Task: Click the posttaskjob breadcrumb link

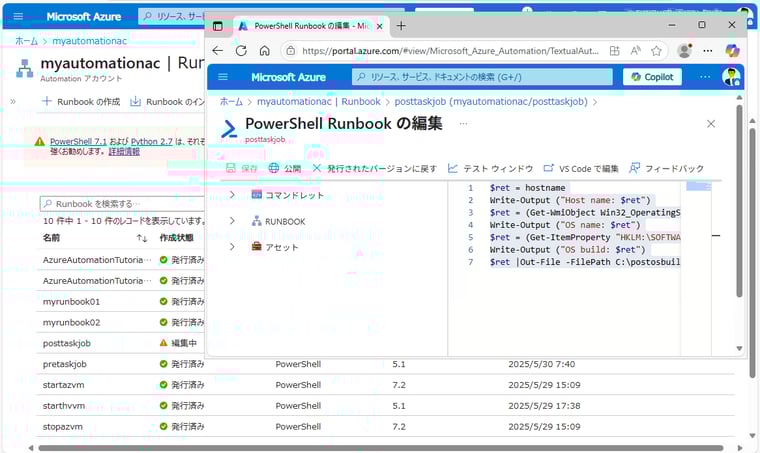Action: 491,102
